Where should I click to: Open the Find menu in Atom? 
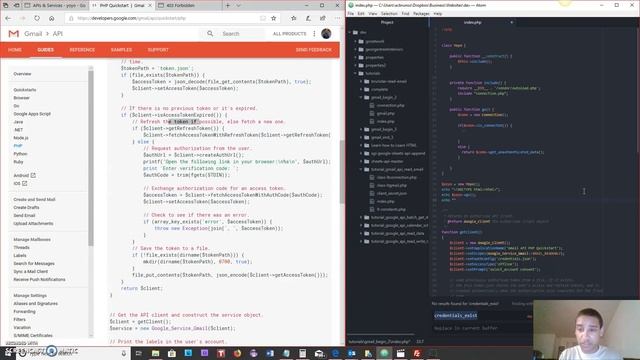point(405,13)
